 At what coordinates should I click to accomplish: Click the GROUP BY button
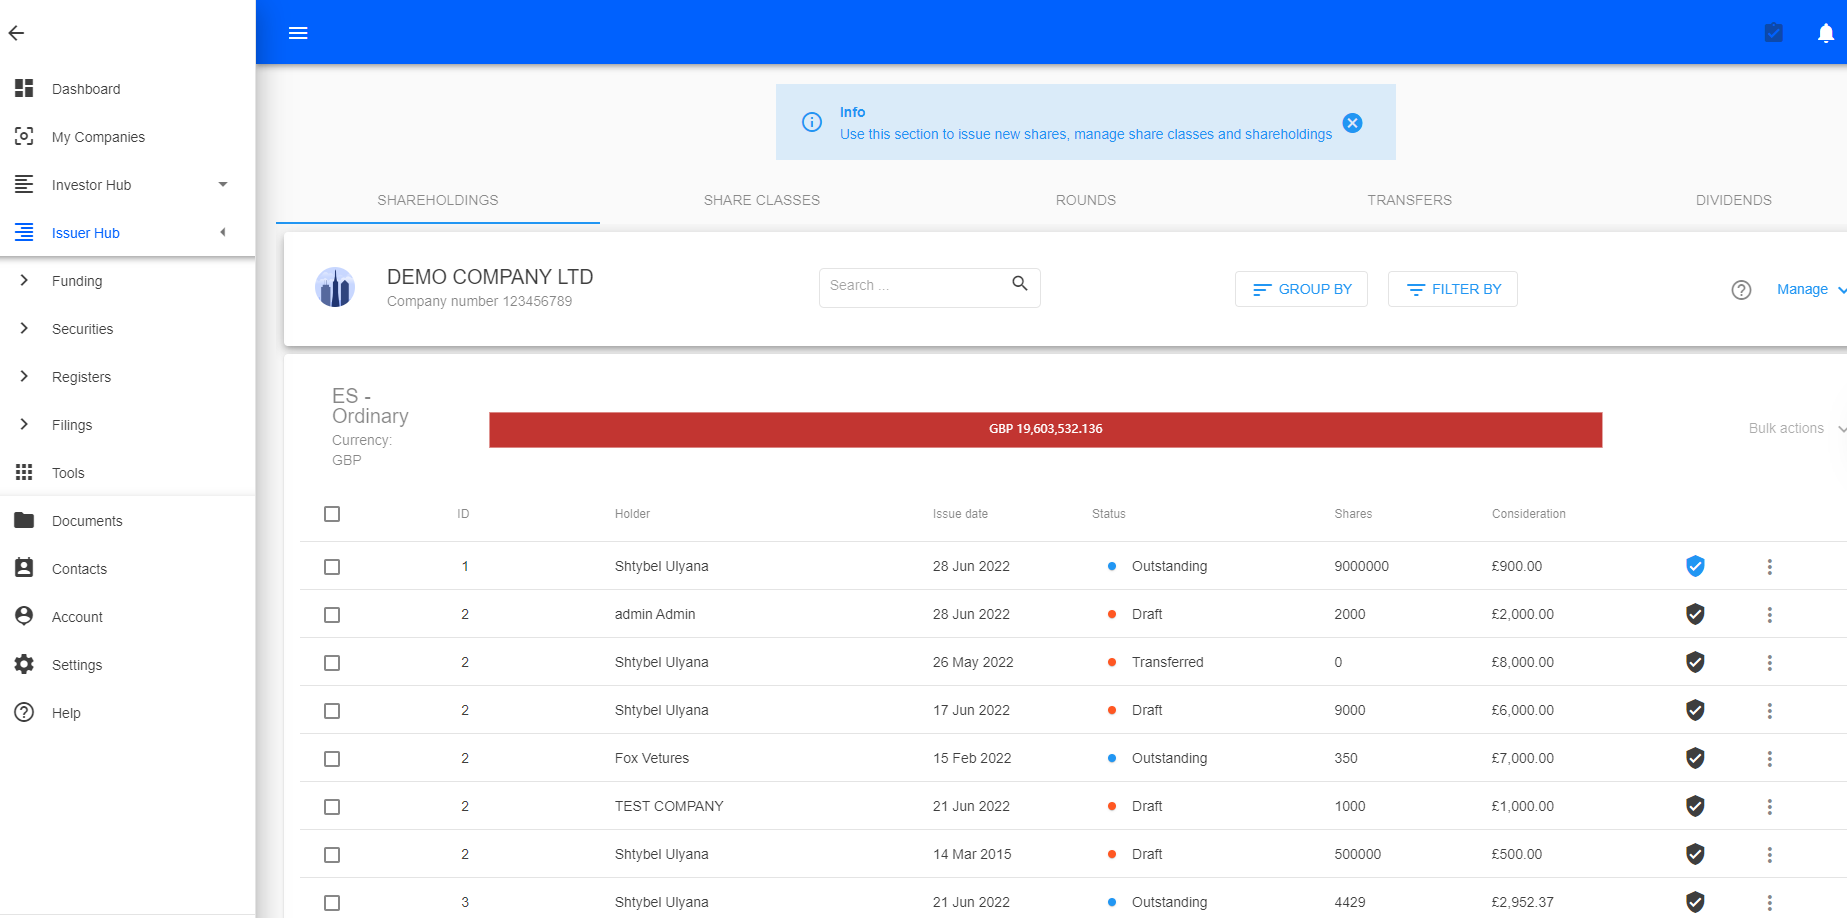coord(1301,289)
